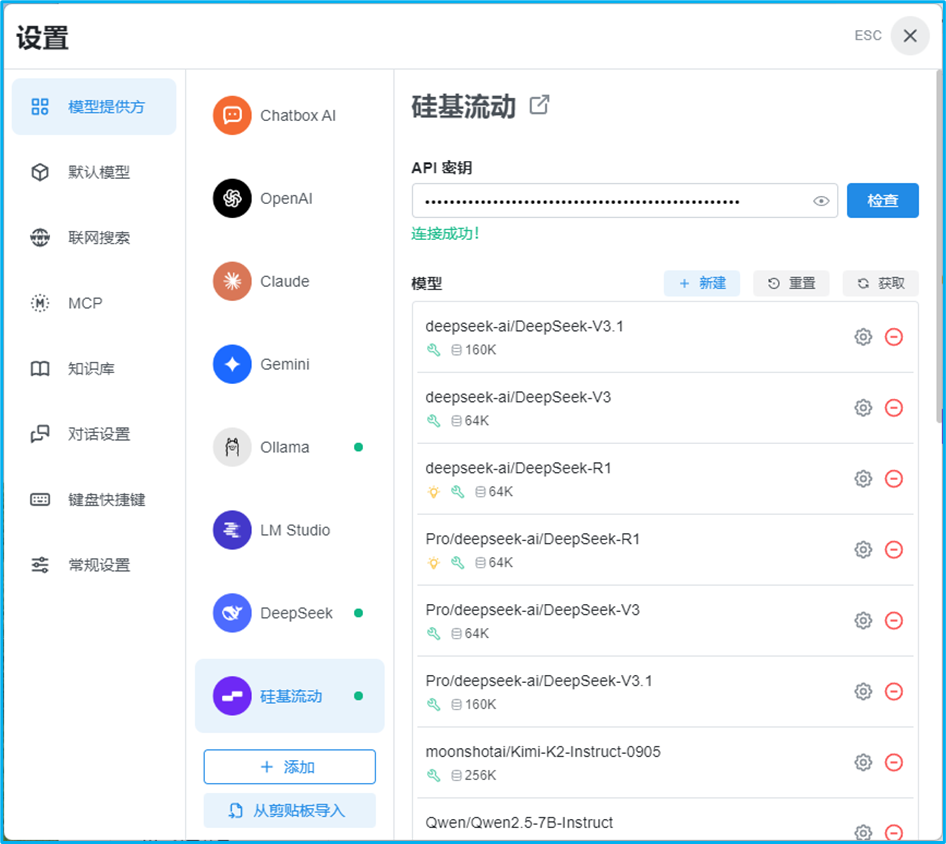Click the wrench icon on Pro/deepseek-ai/DeepSeek-V3
The height and width of the screenshot is (844, 946).
pyautogui.click(x=433, y=633)
